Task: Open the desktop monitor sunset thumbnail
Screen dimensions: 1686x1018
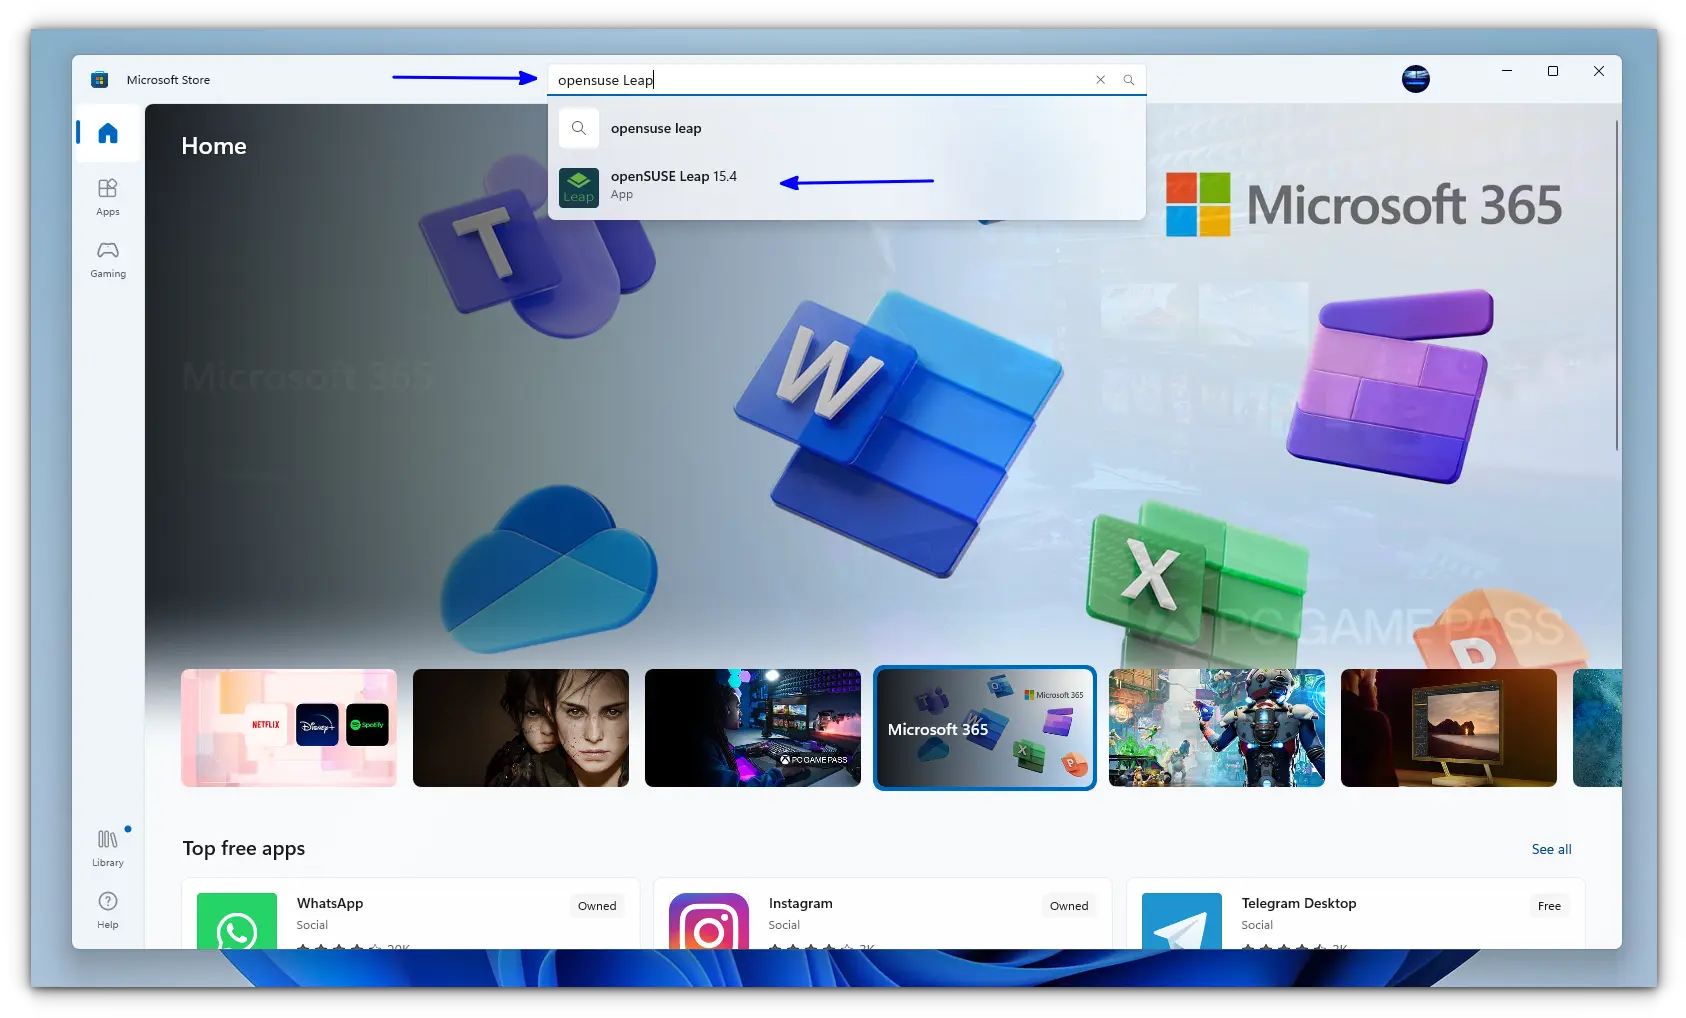Action: (1449, 727)
